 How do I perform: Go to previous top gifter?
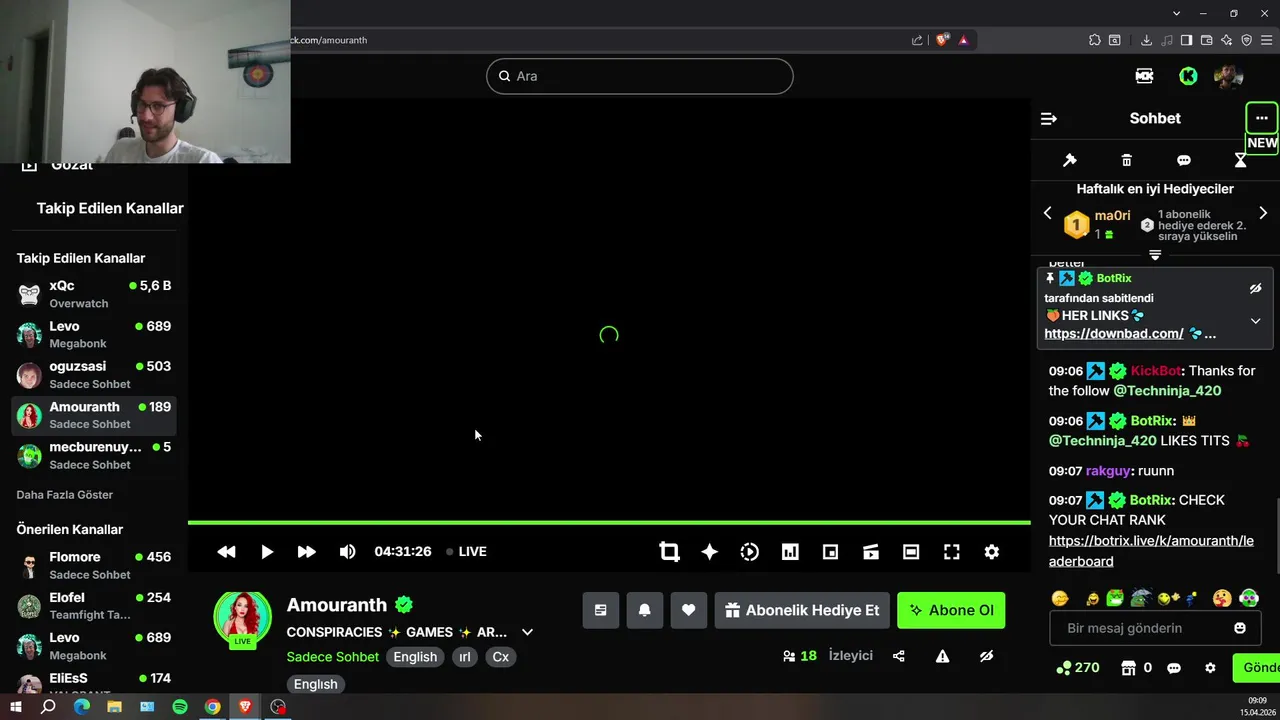[1048, 213]
